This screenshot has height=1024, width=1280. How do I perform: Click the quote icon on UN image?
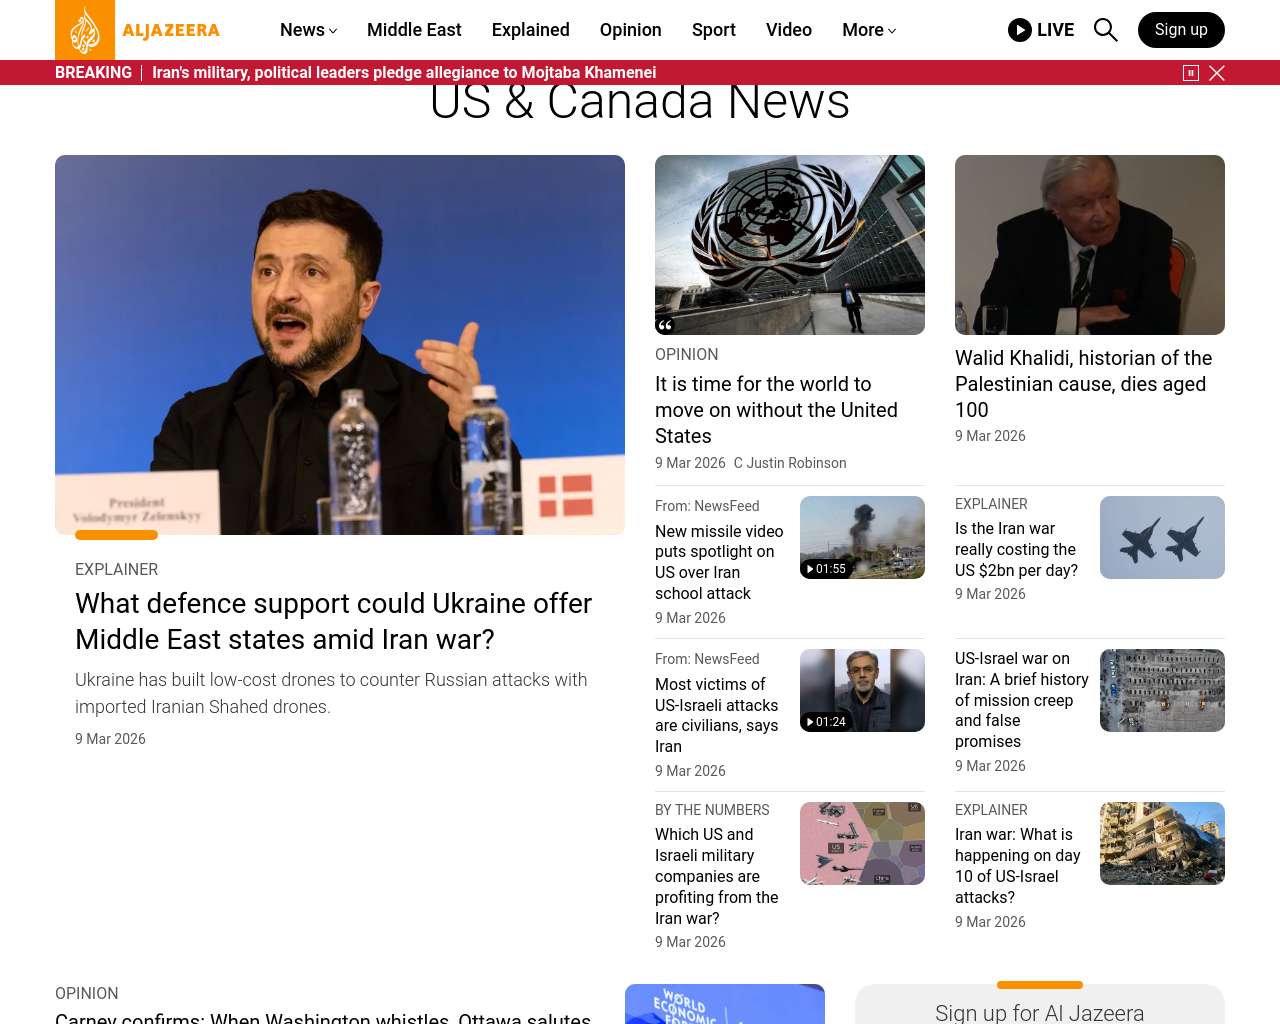point(665,325)
